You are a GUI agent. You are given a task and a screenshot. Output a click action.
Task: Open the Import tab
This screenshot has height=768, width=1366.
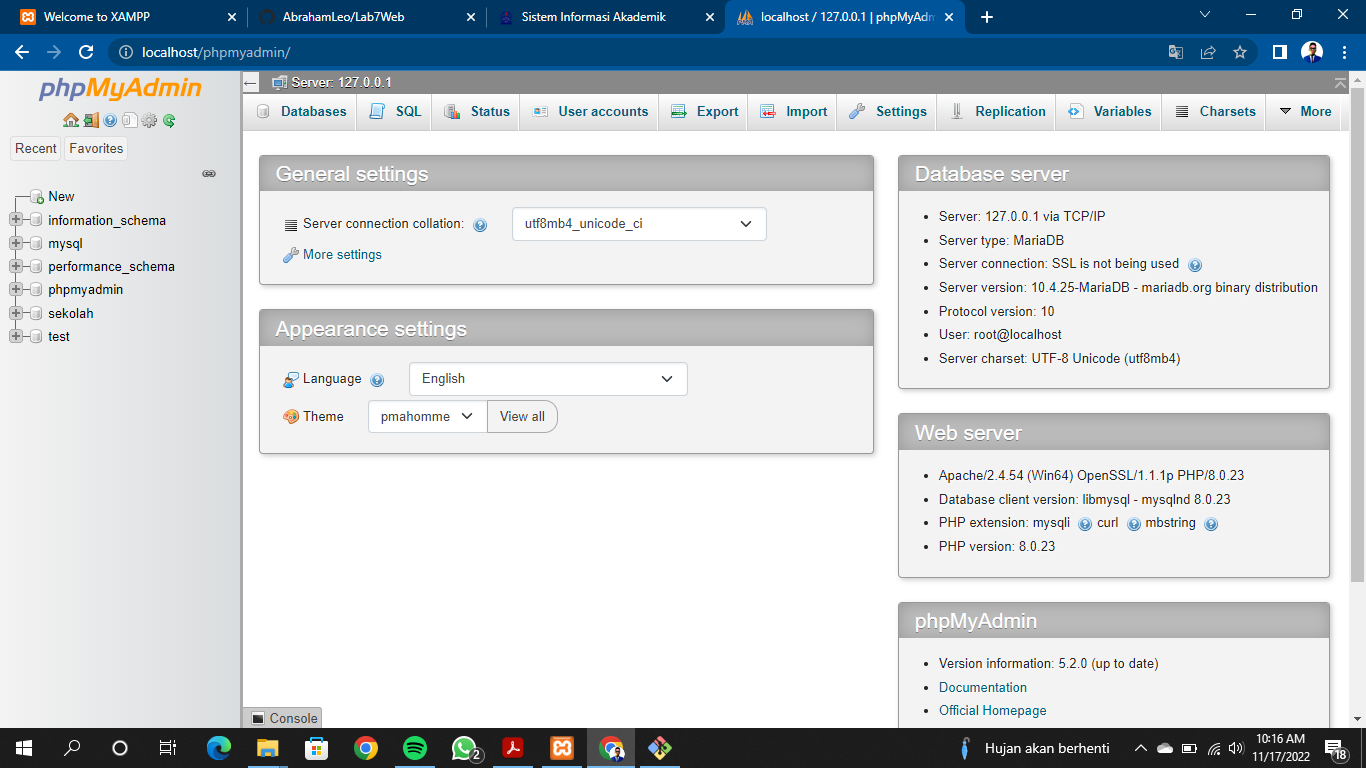(793, 112)
